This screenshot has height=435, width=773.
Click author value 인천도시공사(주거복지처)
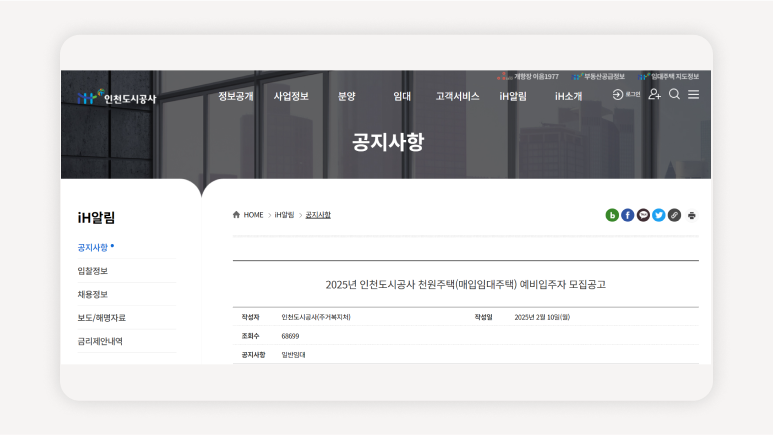click(x=316, y=317)
